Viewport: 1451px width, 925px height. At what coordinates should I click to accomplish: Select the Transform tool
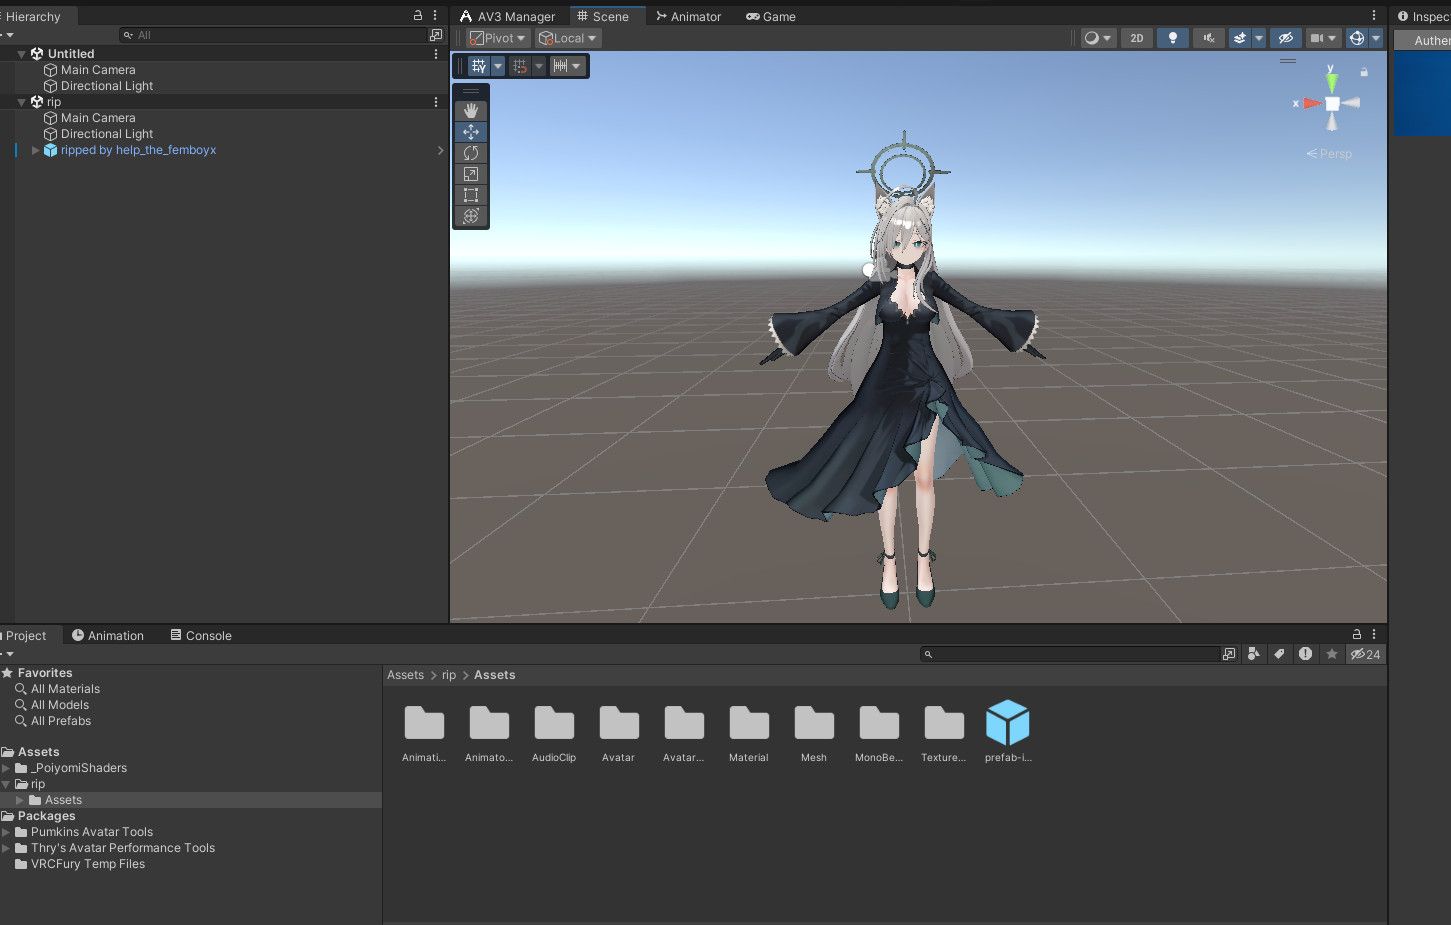click(x=471, y=216)
